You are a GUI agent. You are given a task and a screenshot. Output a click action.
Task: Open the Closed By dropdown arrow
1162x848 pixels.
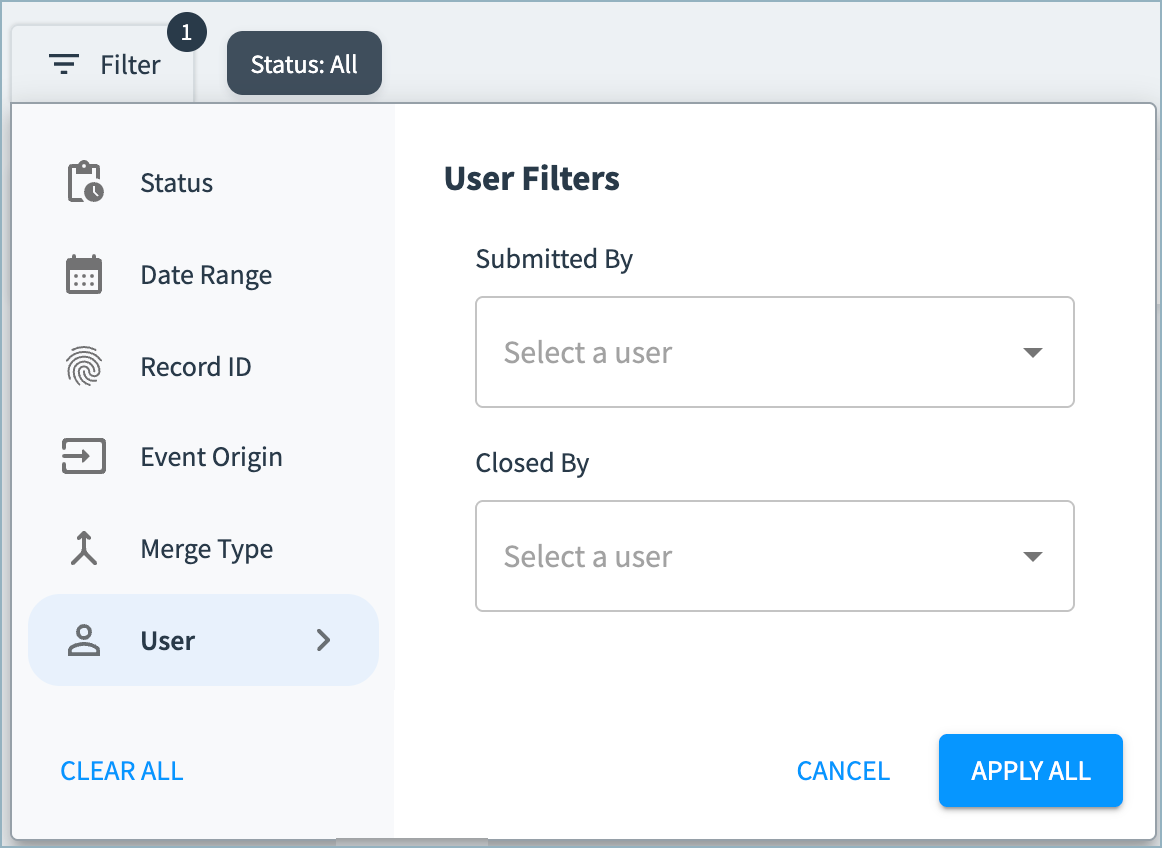tap(1033, 557)
